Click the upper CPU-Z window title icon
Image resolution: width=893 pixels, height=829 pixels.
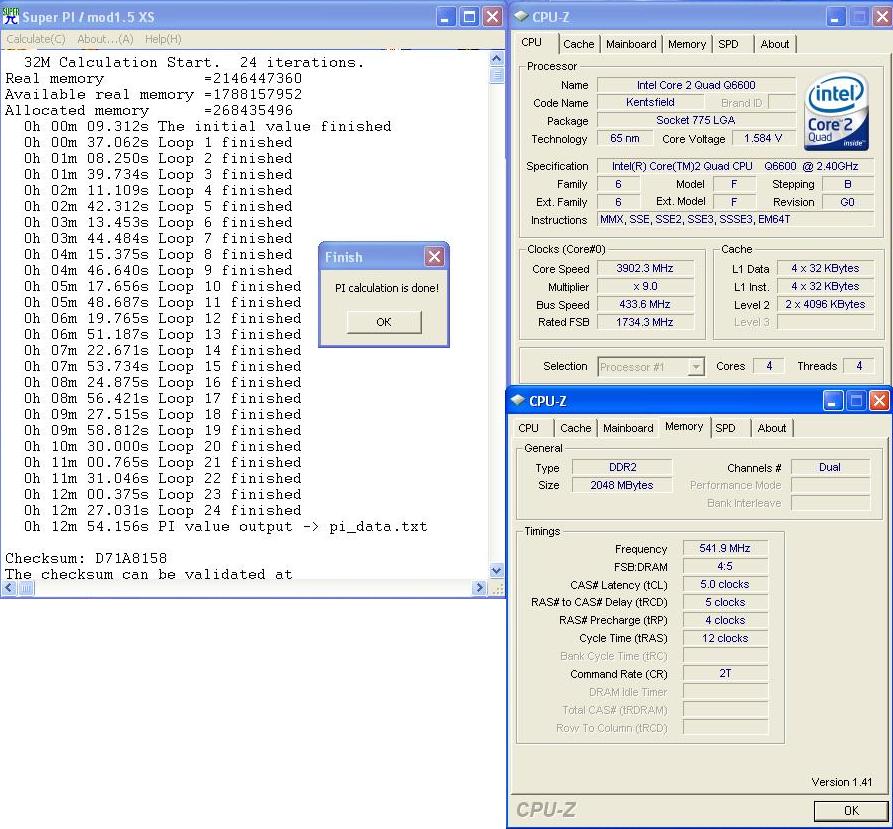pos(521,17)
